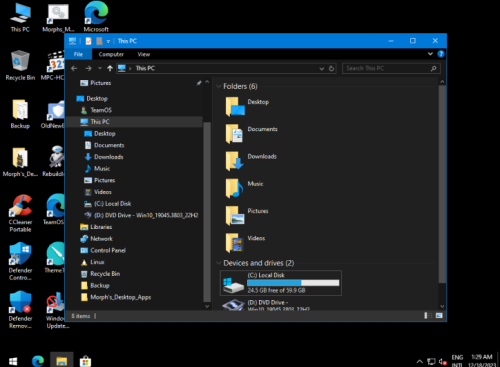Click the Back navigation arrow
Screen dimensions: 500x367
click(74, 68)
